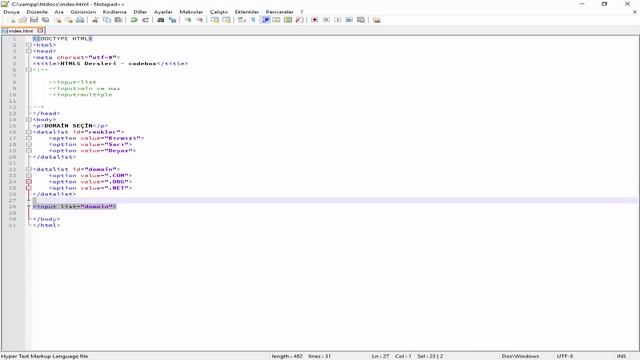Viewport: 640px width, 360px height.
Task: Click the Close All documents toolbar icon
Action: (69, 20)
